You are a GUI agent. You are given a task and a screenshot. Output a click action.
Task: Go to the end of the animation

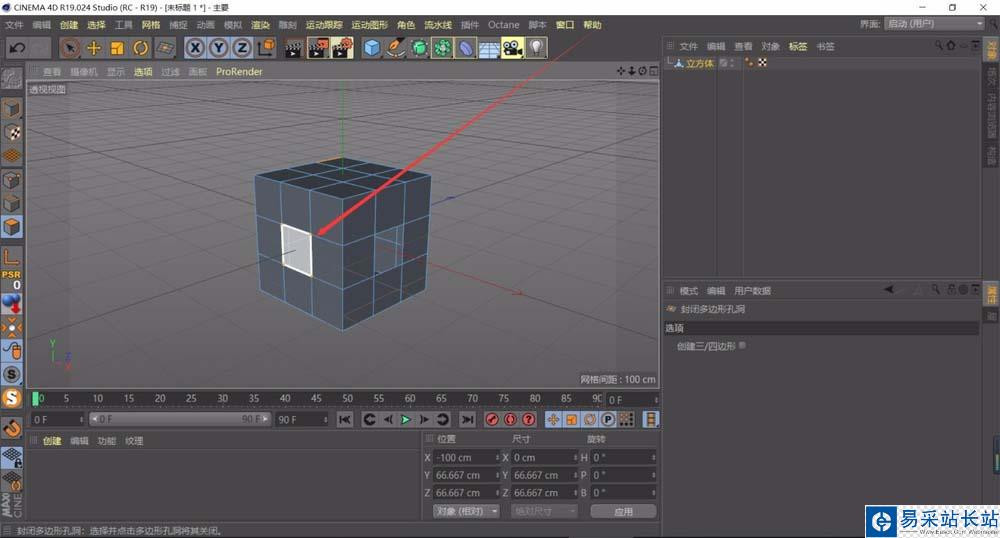click(x=467, y=419)
